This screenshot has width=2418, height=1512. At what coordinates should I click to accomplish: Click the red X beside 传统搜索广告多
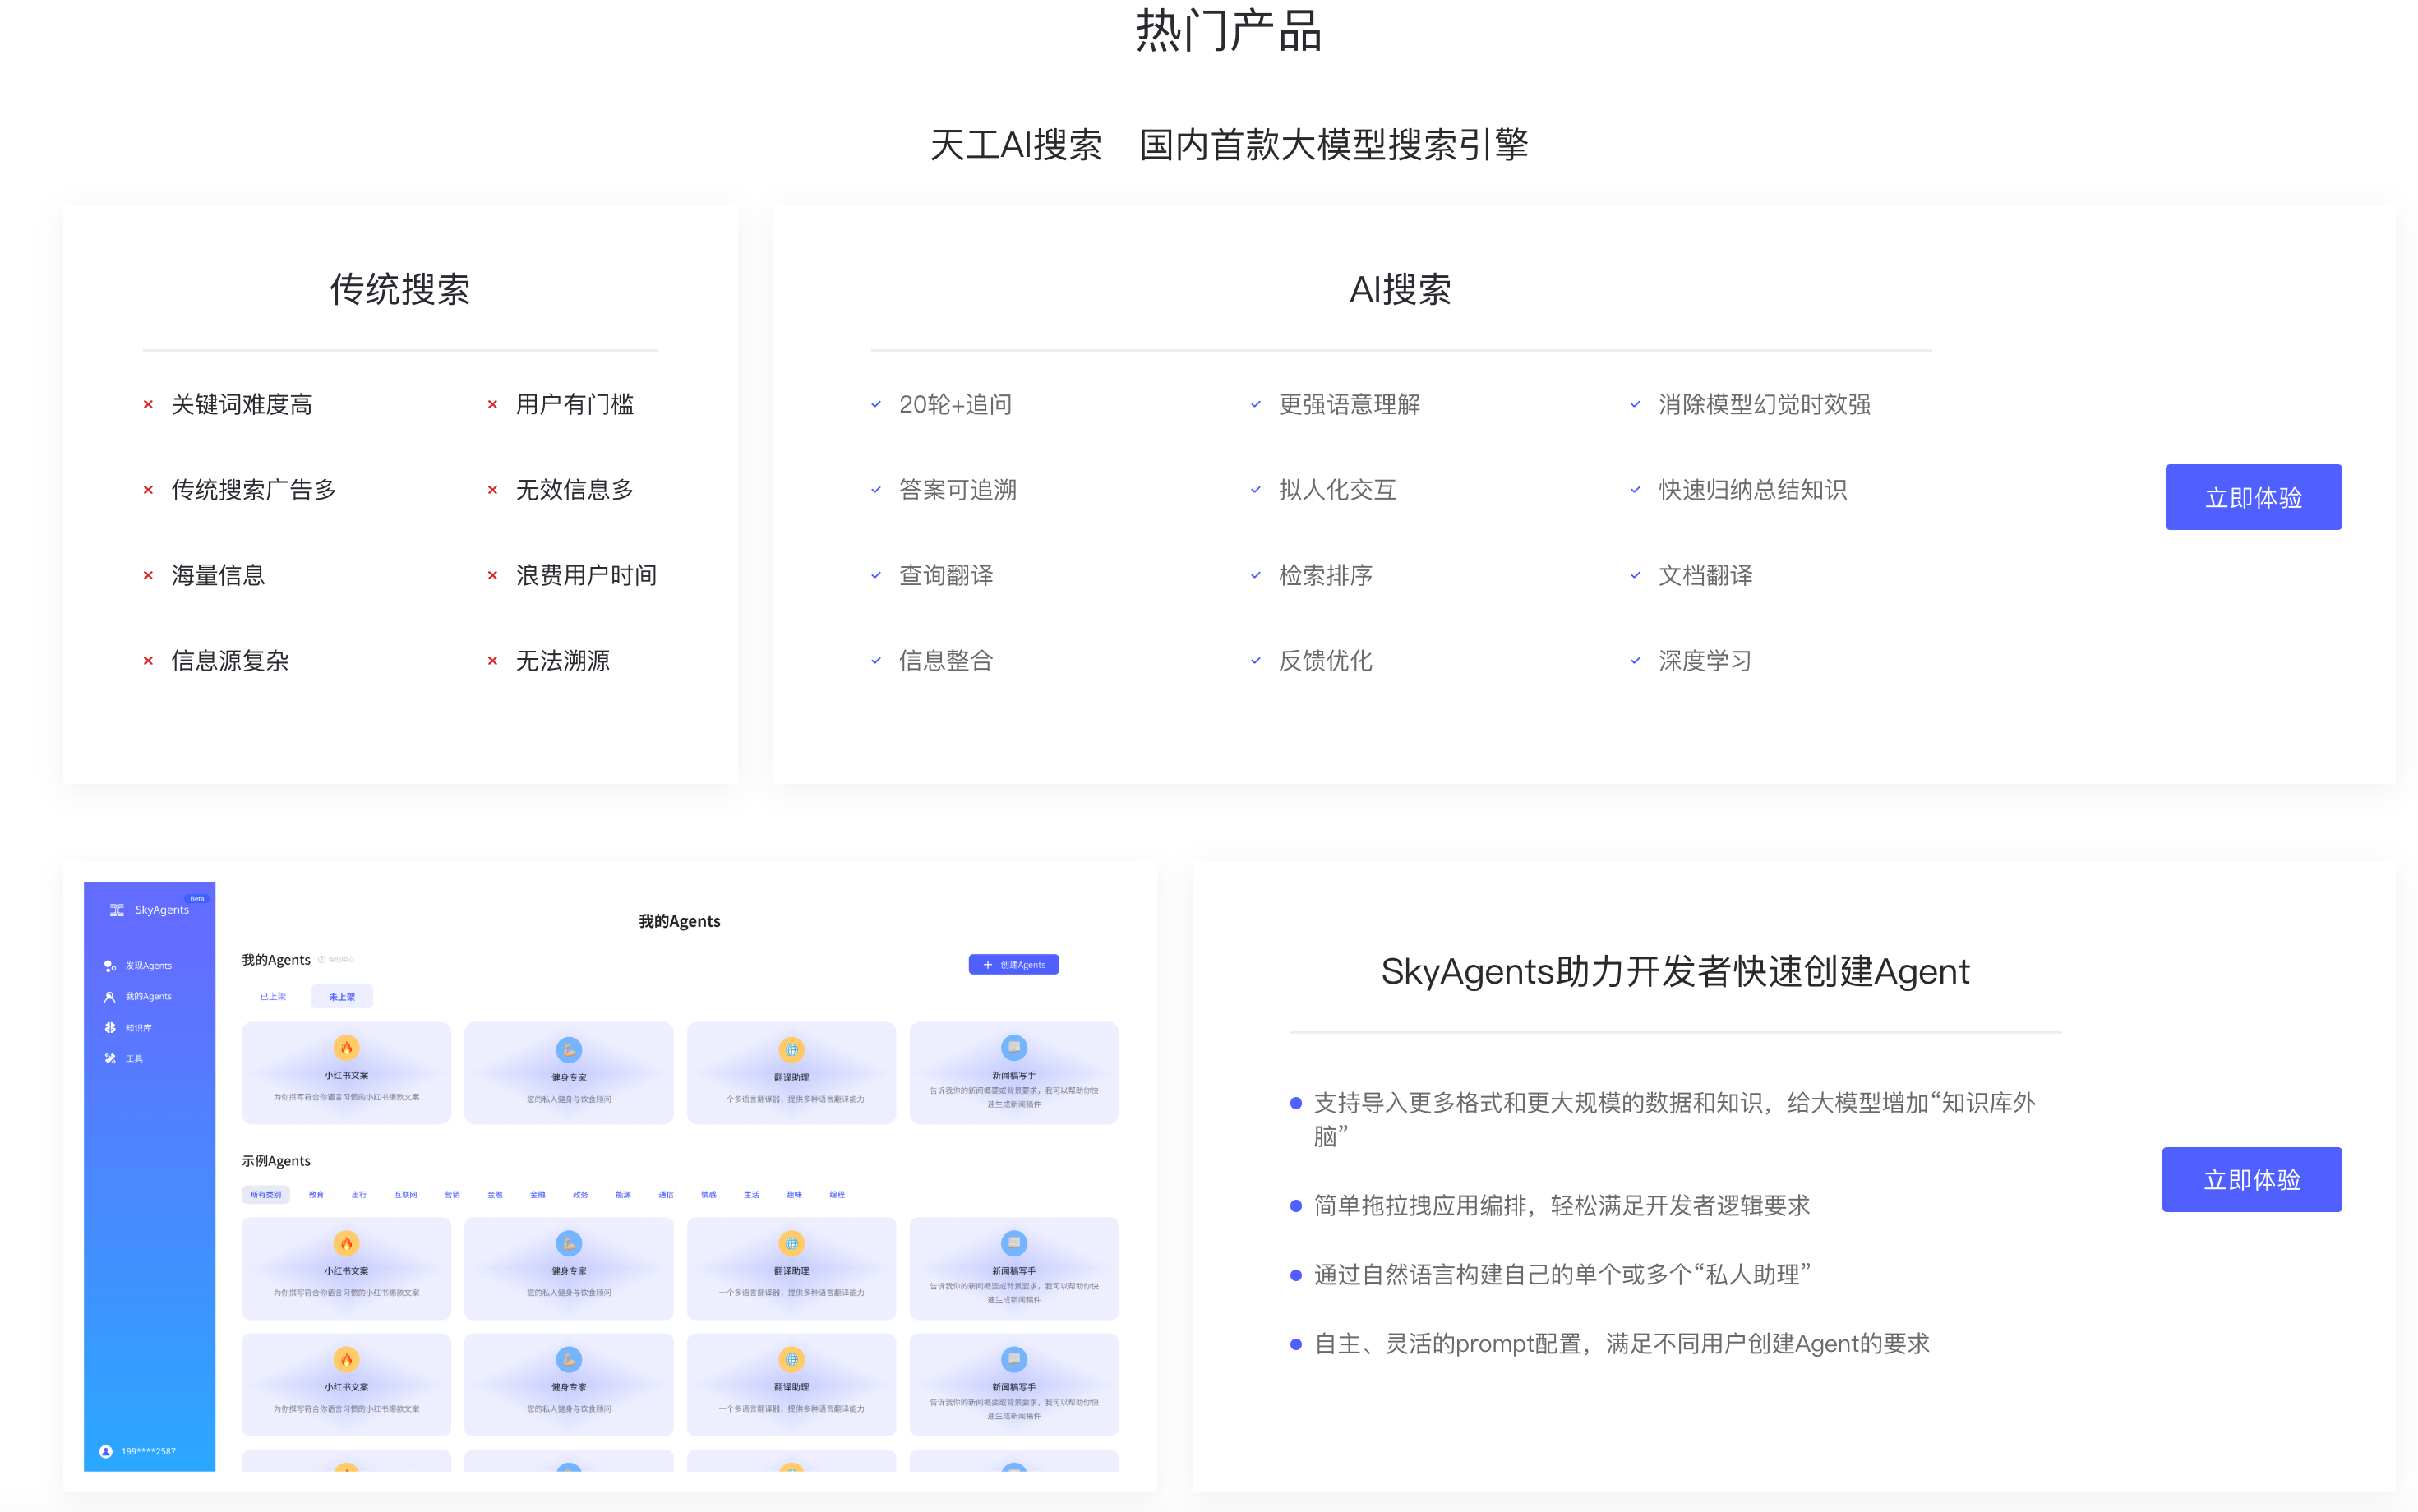[148, 490]
